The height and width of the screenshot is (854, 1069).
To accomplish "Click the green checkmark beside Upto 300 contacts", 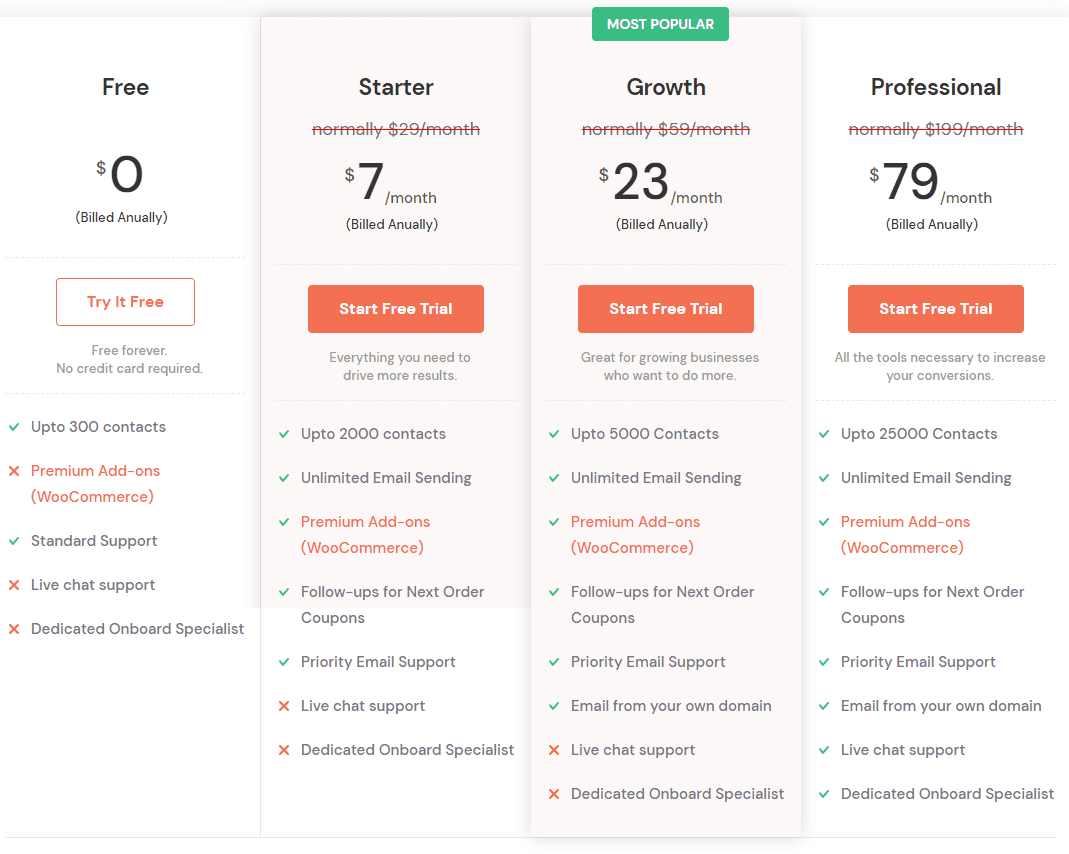I will 13,427.
